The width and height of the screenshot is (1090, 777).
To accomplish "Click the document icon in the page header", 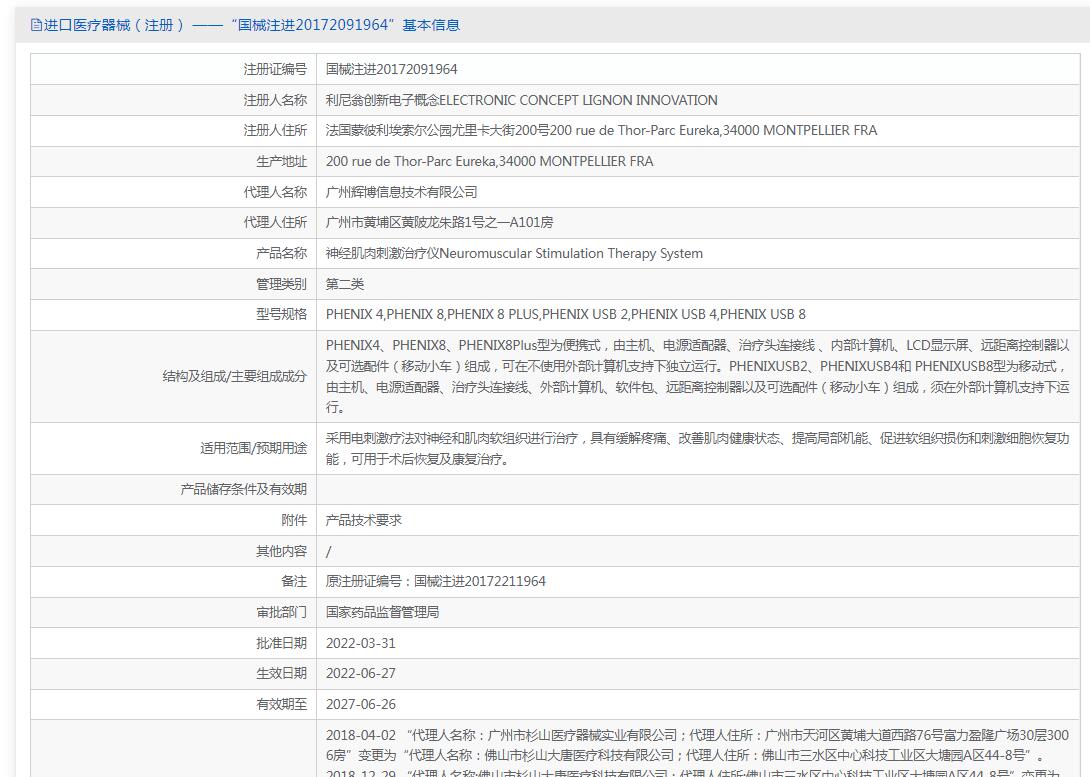I will [36, 25].
